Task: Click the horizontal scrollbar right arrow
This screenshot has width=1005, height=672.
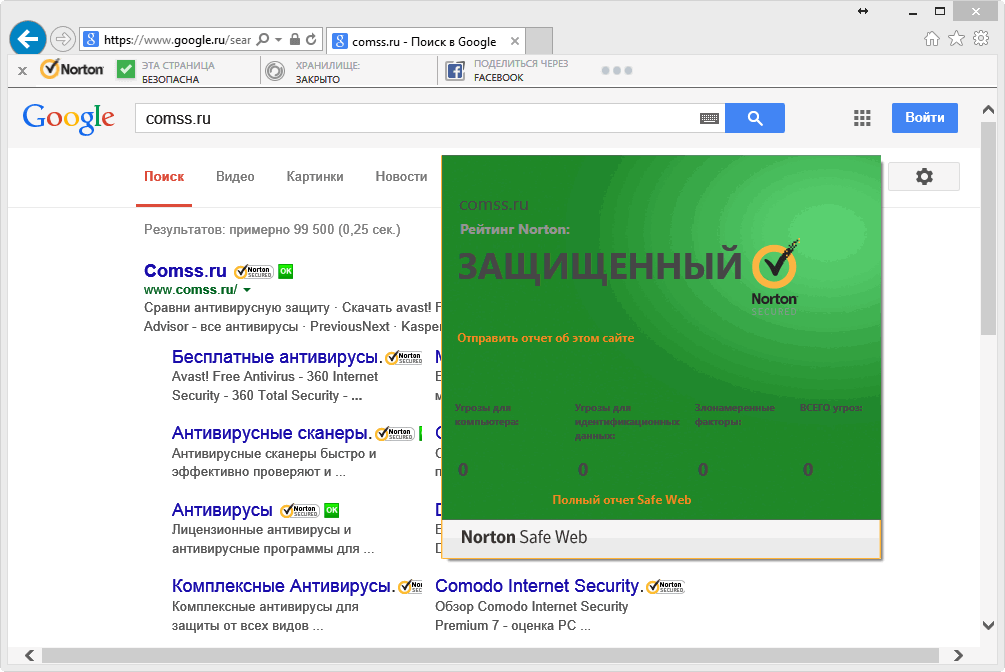Action: pyautogui.click(x=958, y=655)
